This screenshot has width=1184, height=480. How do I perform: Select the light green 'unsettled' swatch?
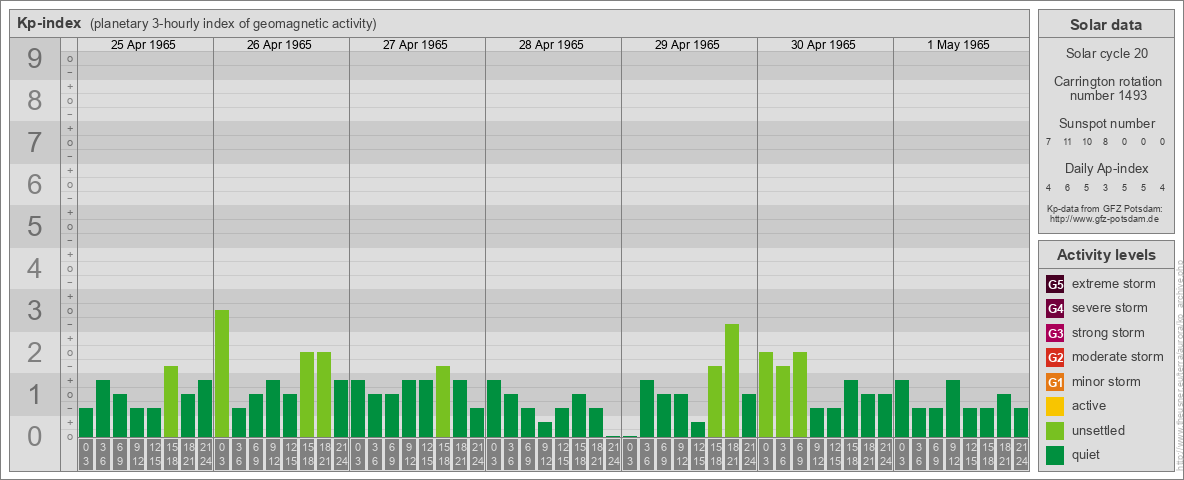pos(1055,431)
